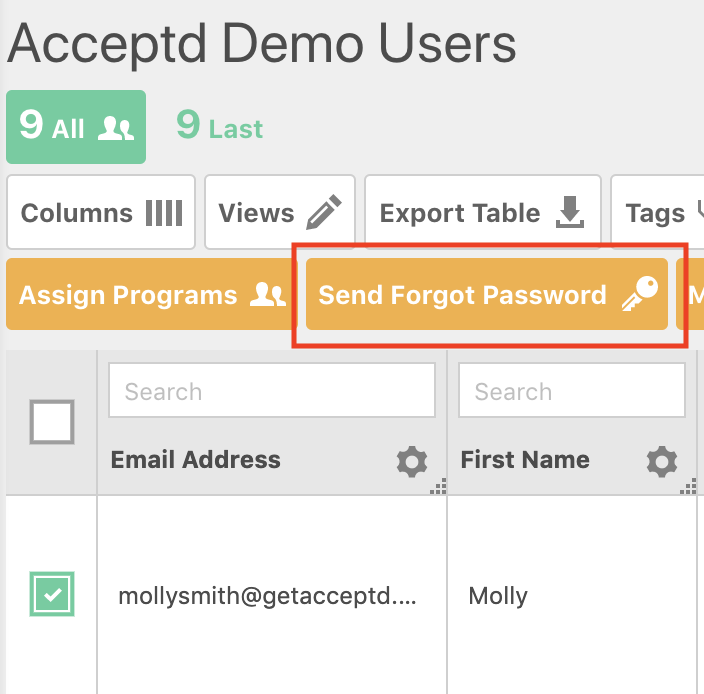This screenshot has width=704, height=694.
Task: Select the 9 All users filter
Action: pos(76,127)
